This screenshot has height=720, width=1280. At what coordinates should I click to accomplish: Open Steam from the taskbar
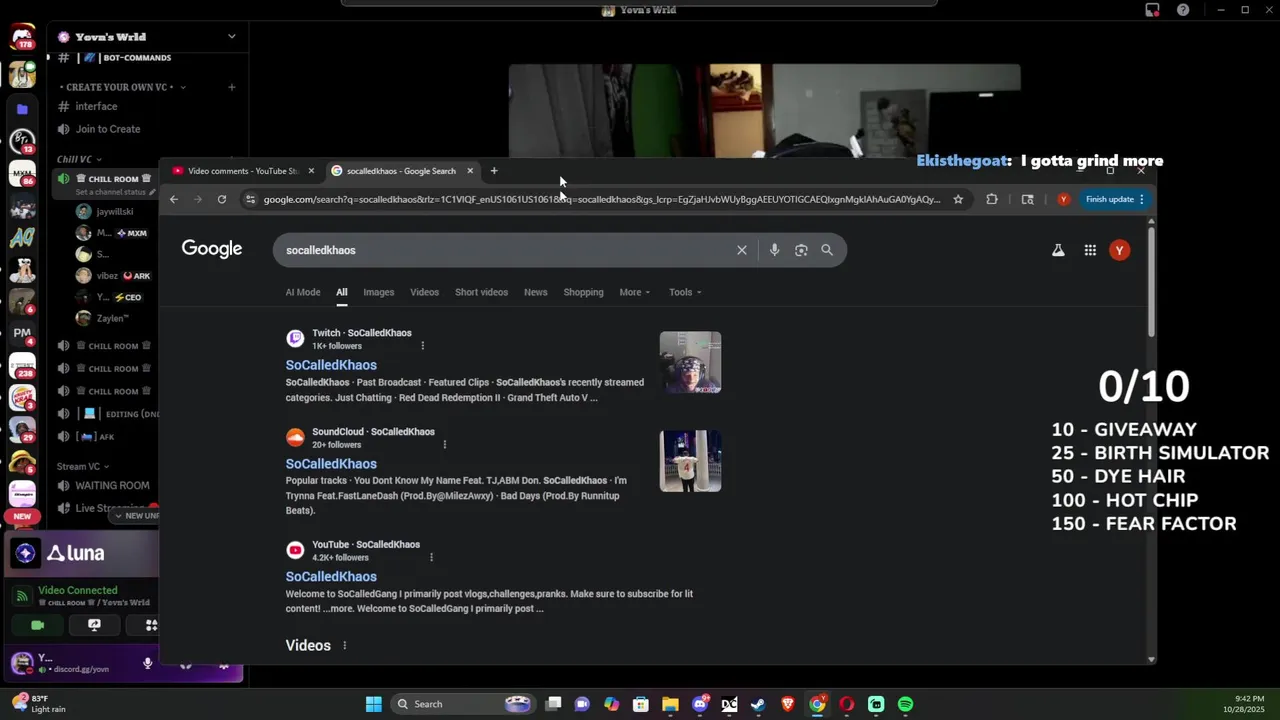click(x=758, y=704)
